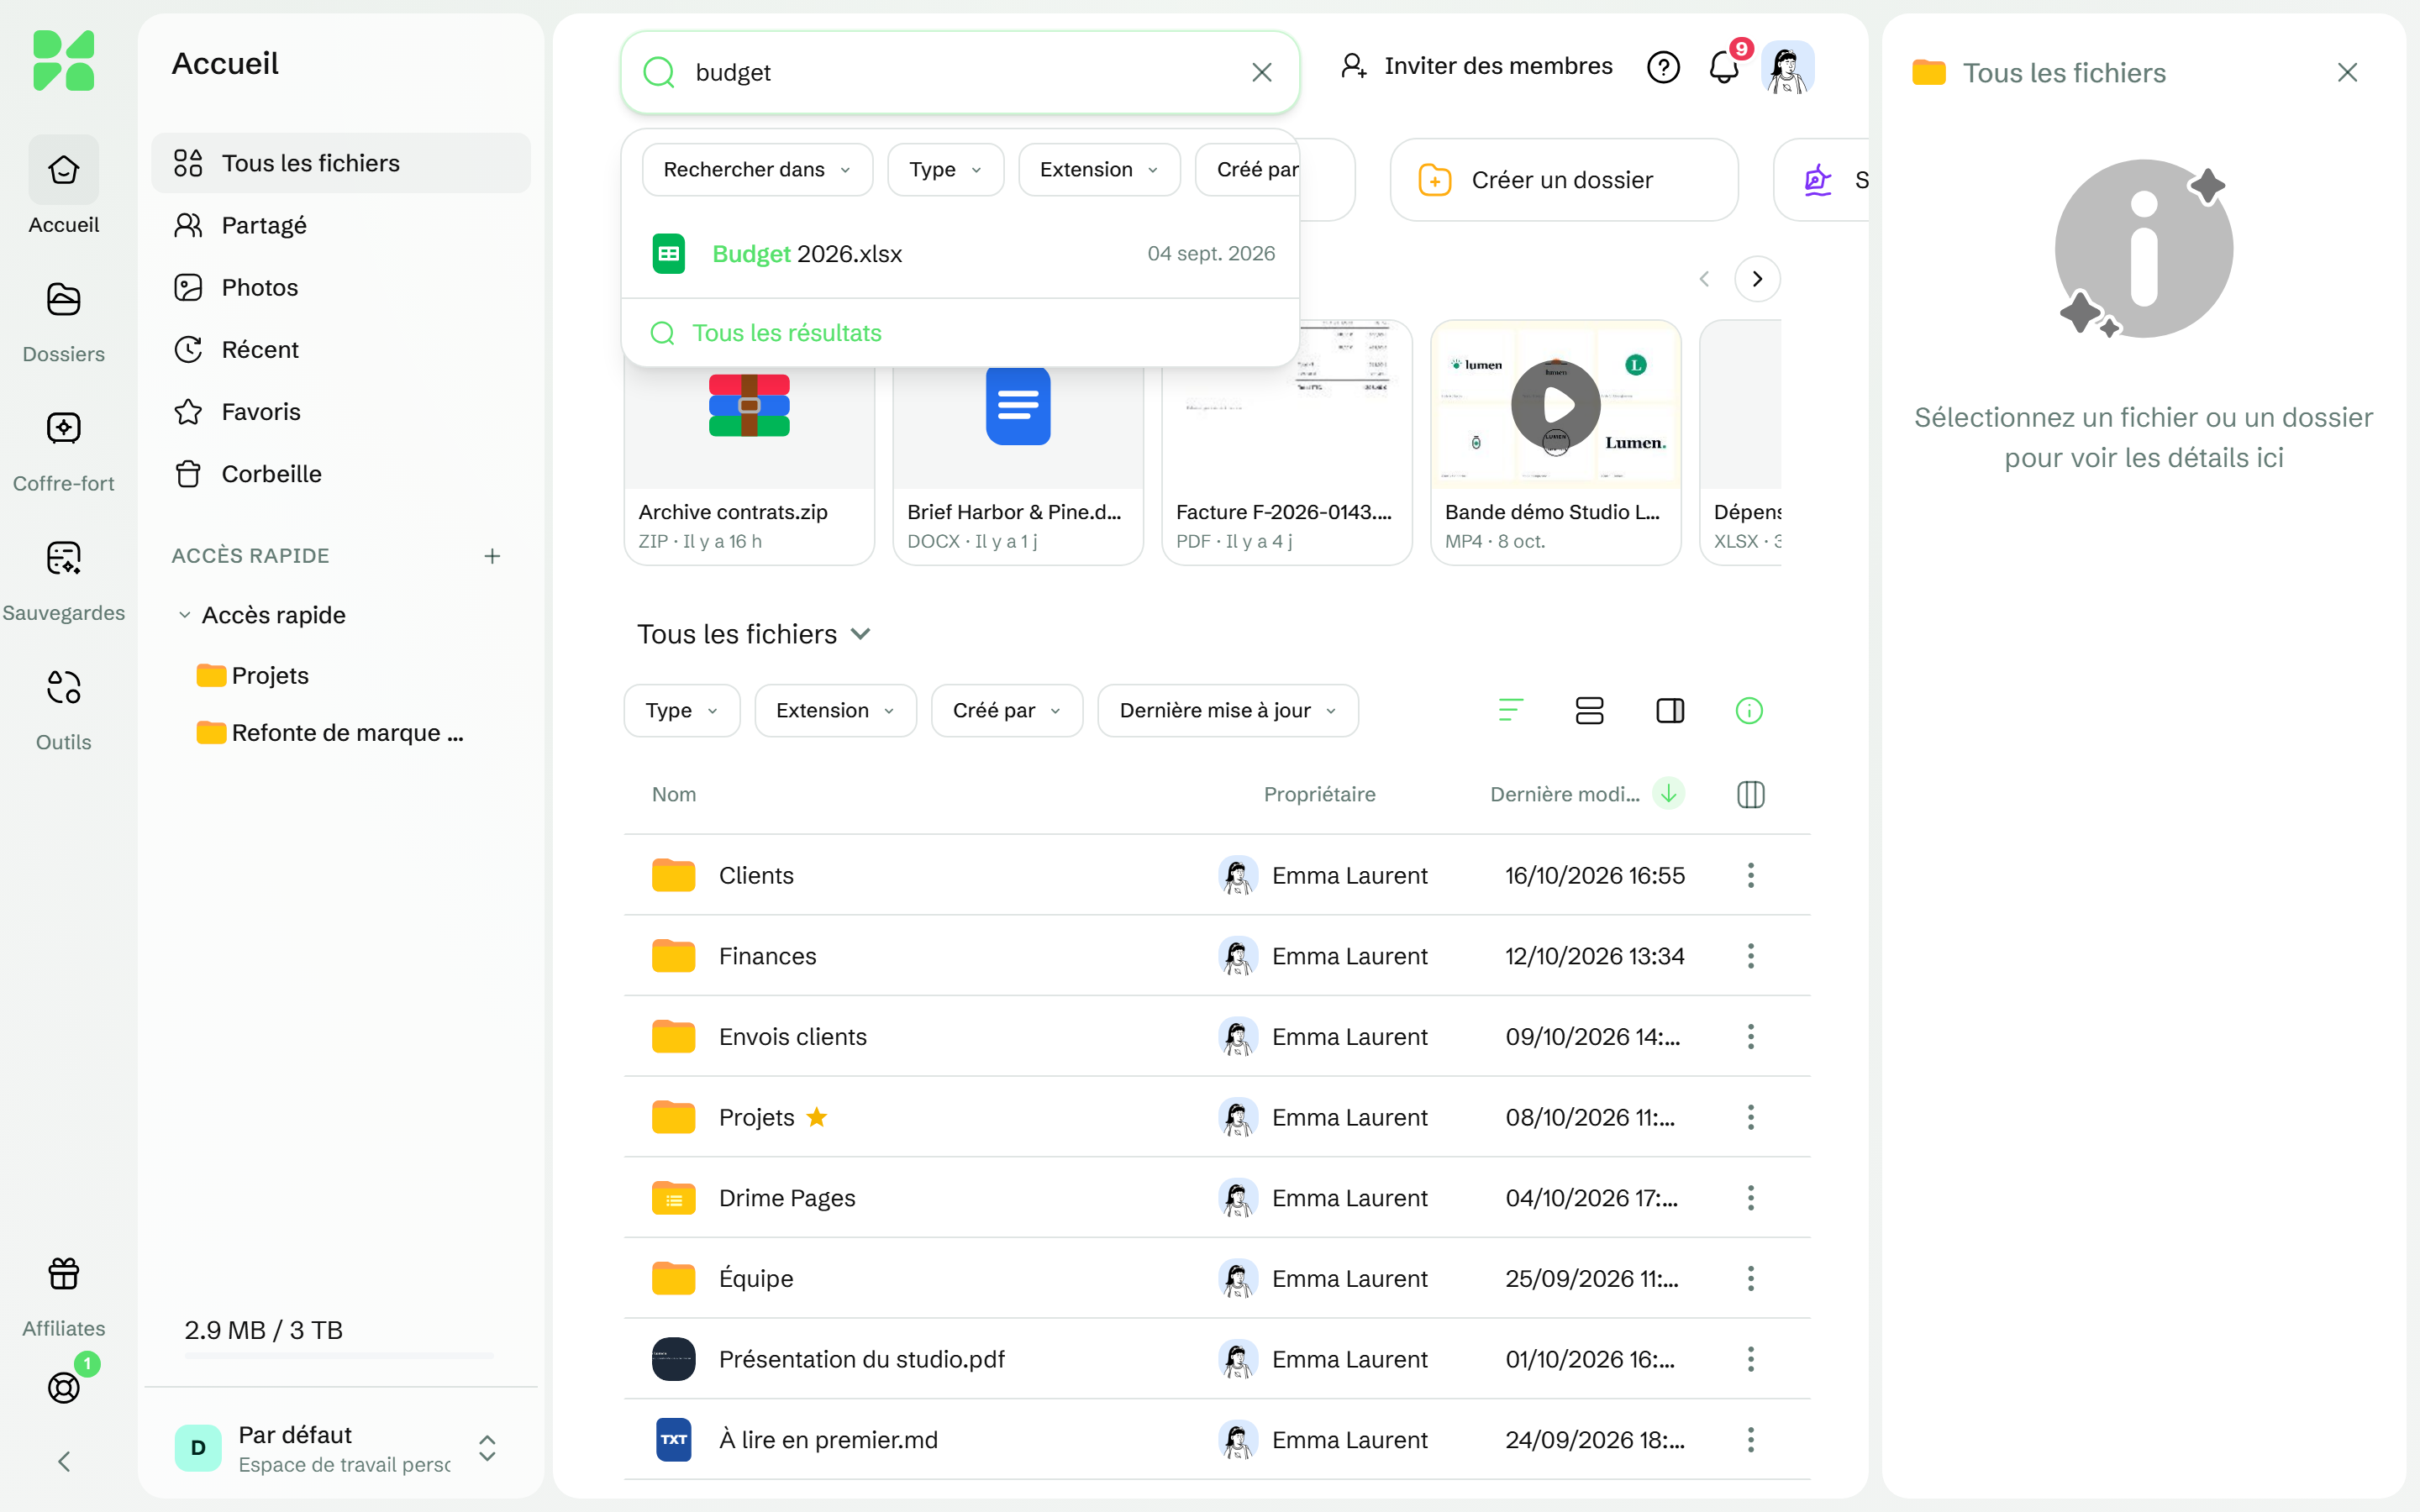The height and width of the screenshot is (1512, 2420).
Task: Open the help question mark icon
Action: pyautogui.click(x=1663, y=67)
